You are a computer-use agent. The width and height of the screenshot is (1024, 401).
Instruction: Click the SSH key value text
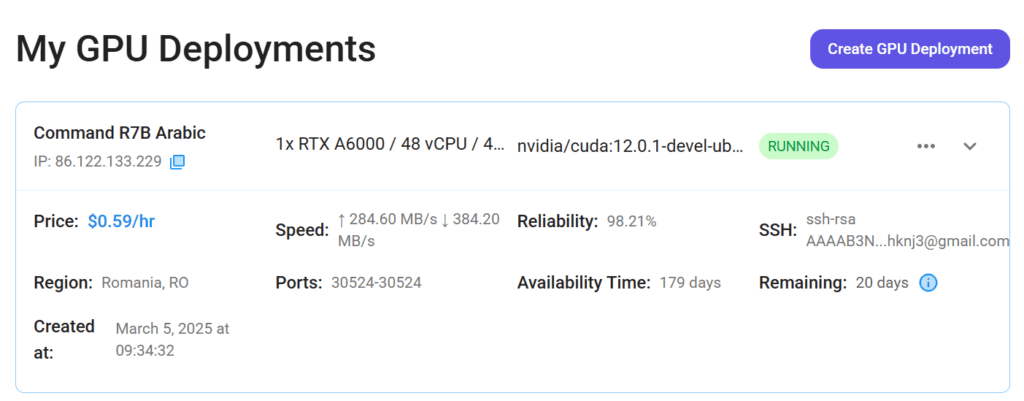coord(908,231)
